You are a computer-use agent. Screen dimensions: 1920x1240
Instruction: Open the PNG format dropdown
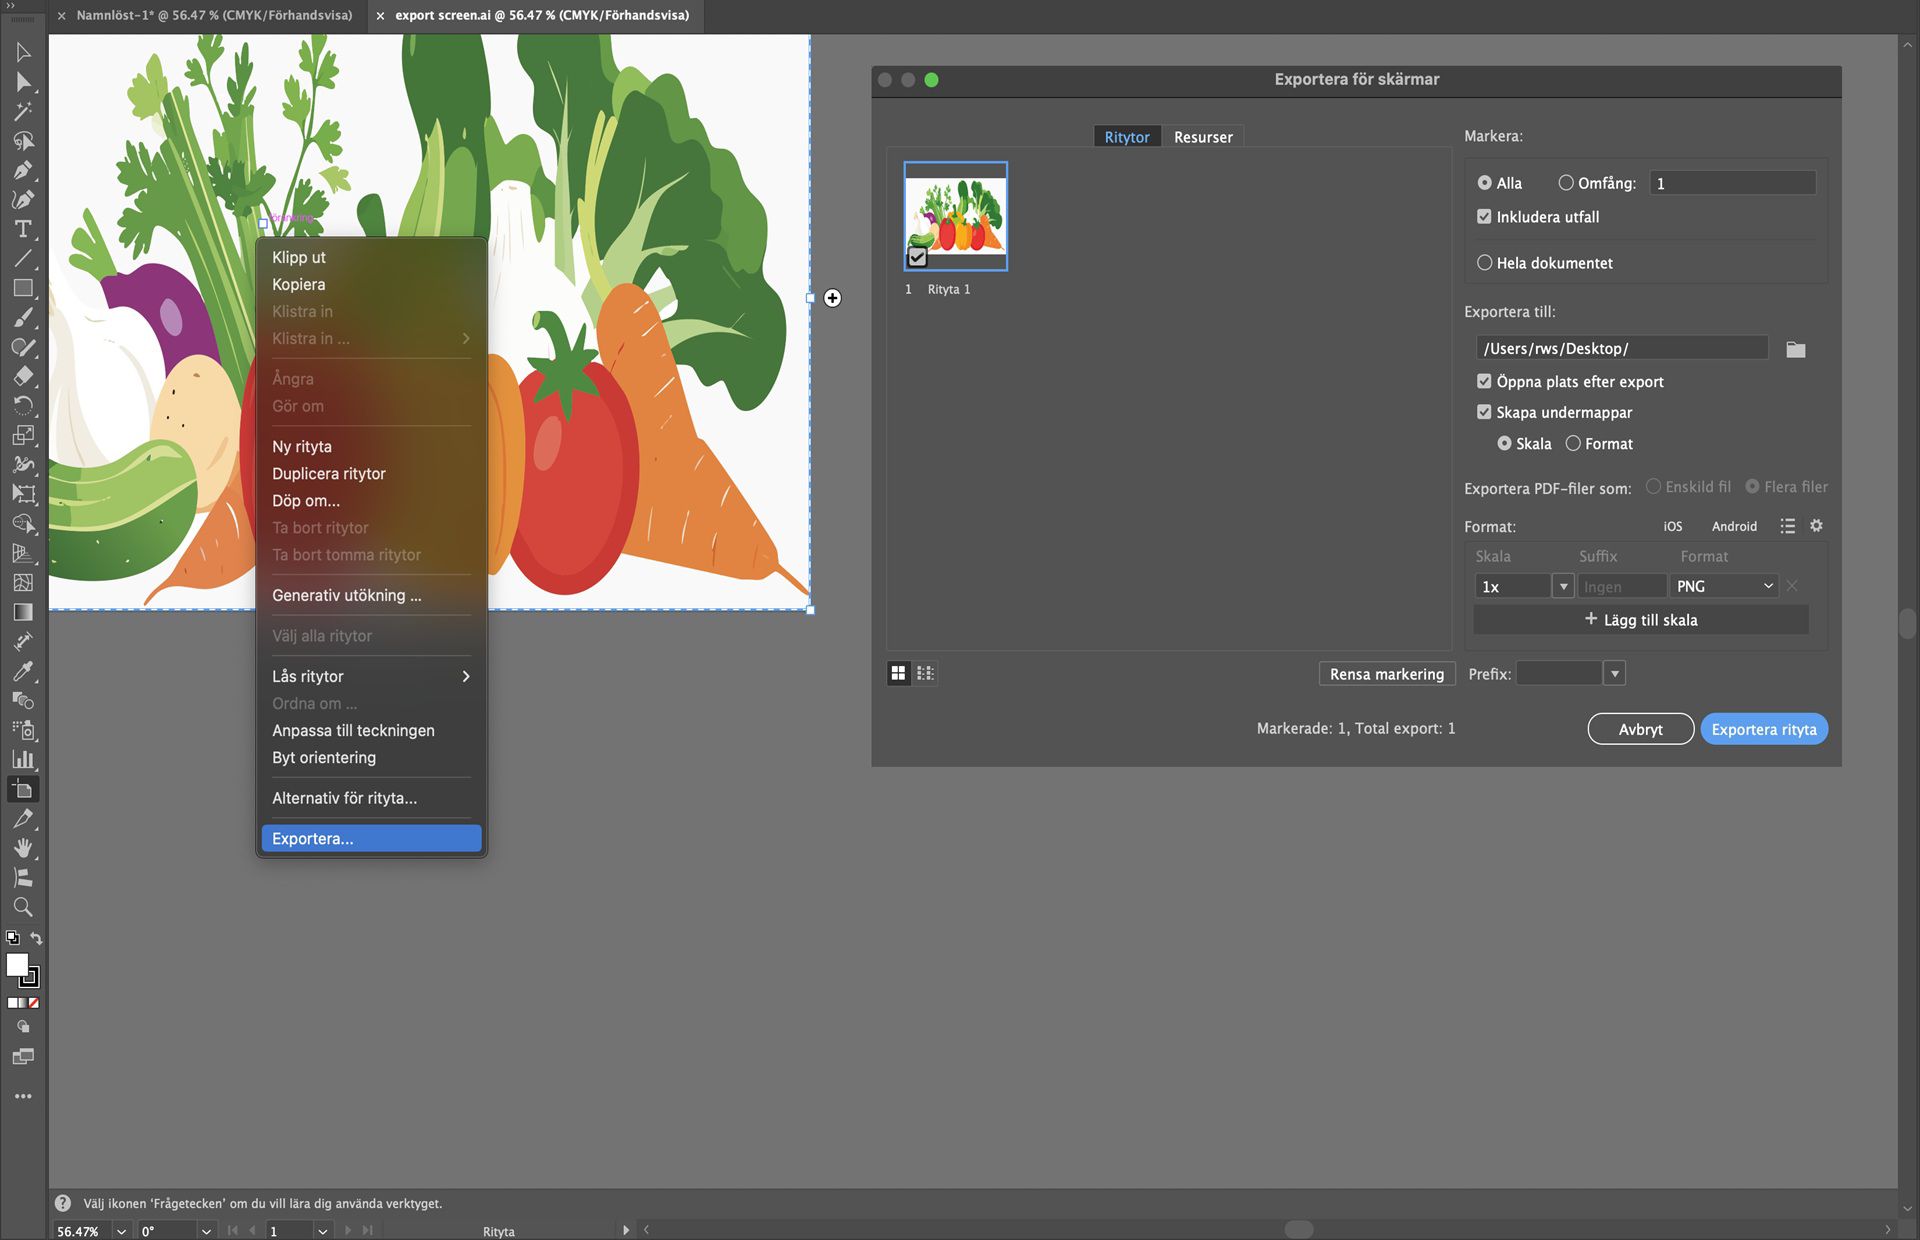tap(1725, 586)
